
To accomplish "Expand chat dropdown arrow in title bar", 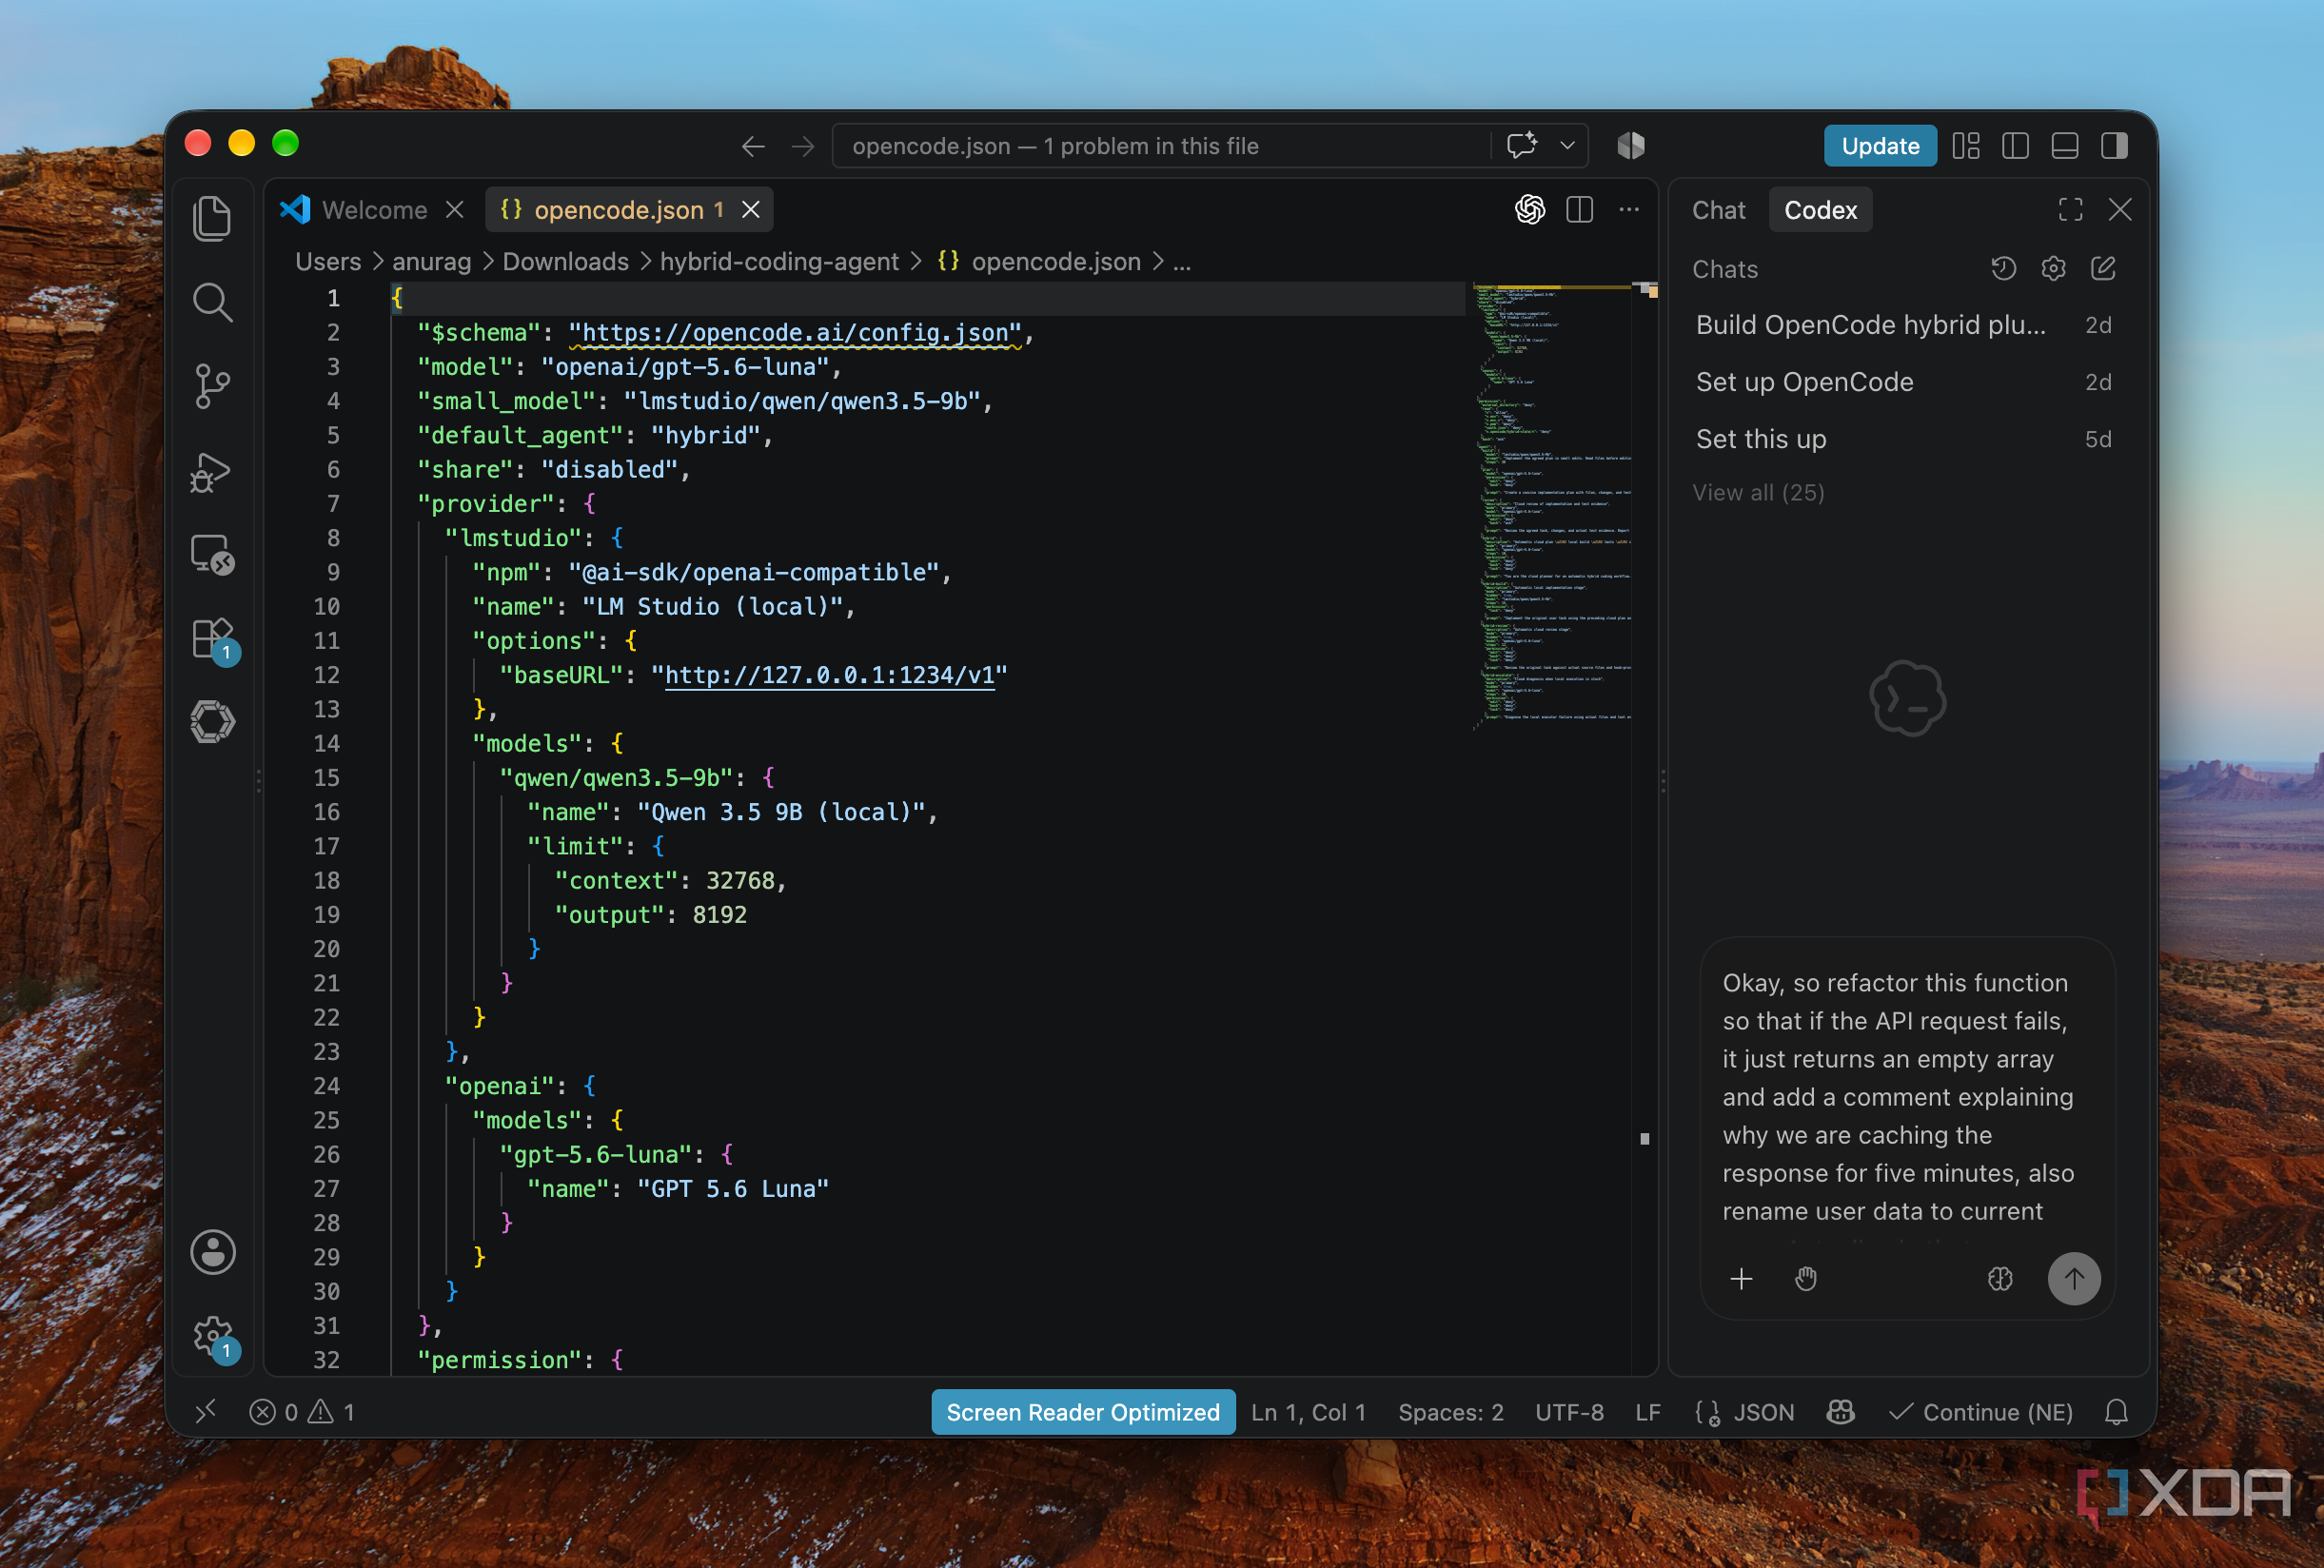I will click(x=1567, y=146).
